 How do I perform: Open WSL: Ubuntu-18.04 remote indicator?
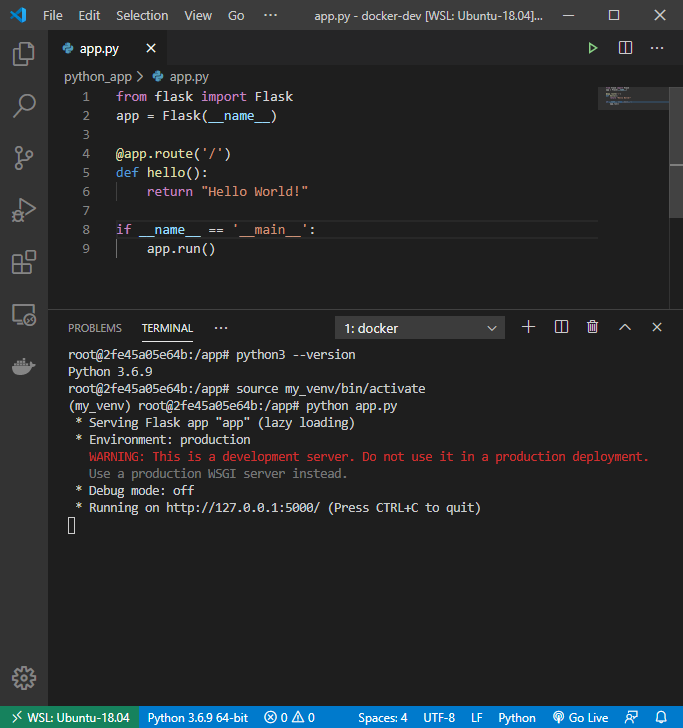click(70, 717)
